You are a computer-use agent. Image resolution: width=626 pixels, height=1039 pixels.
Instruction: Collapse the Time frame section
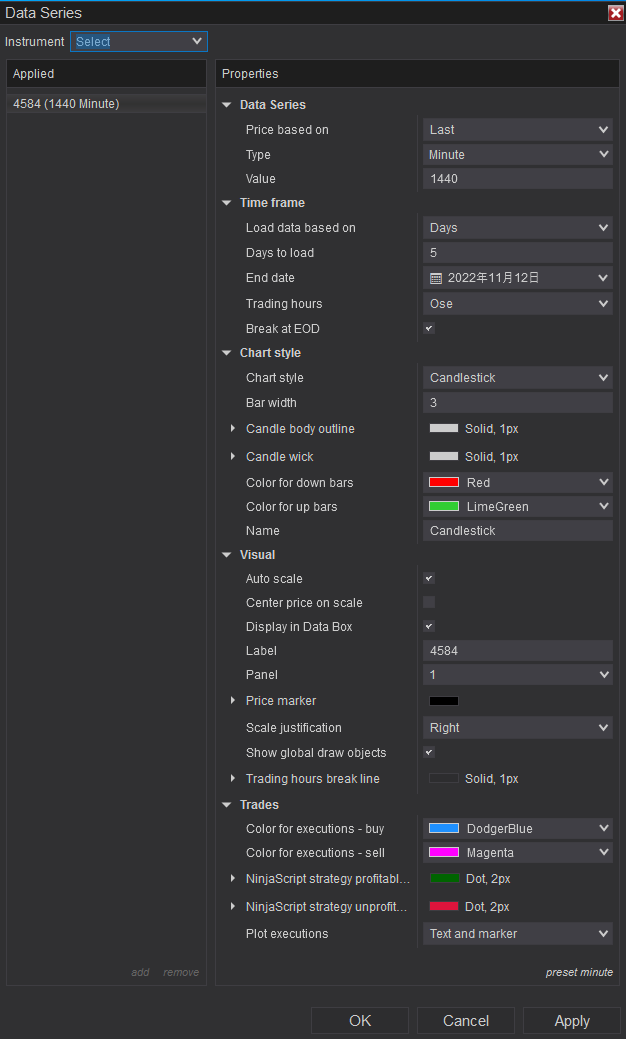point(227,203)
